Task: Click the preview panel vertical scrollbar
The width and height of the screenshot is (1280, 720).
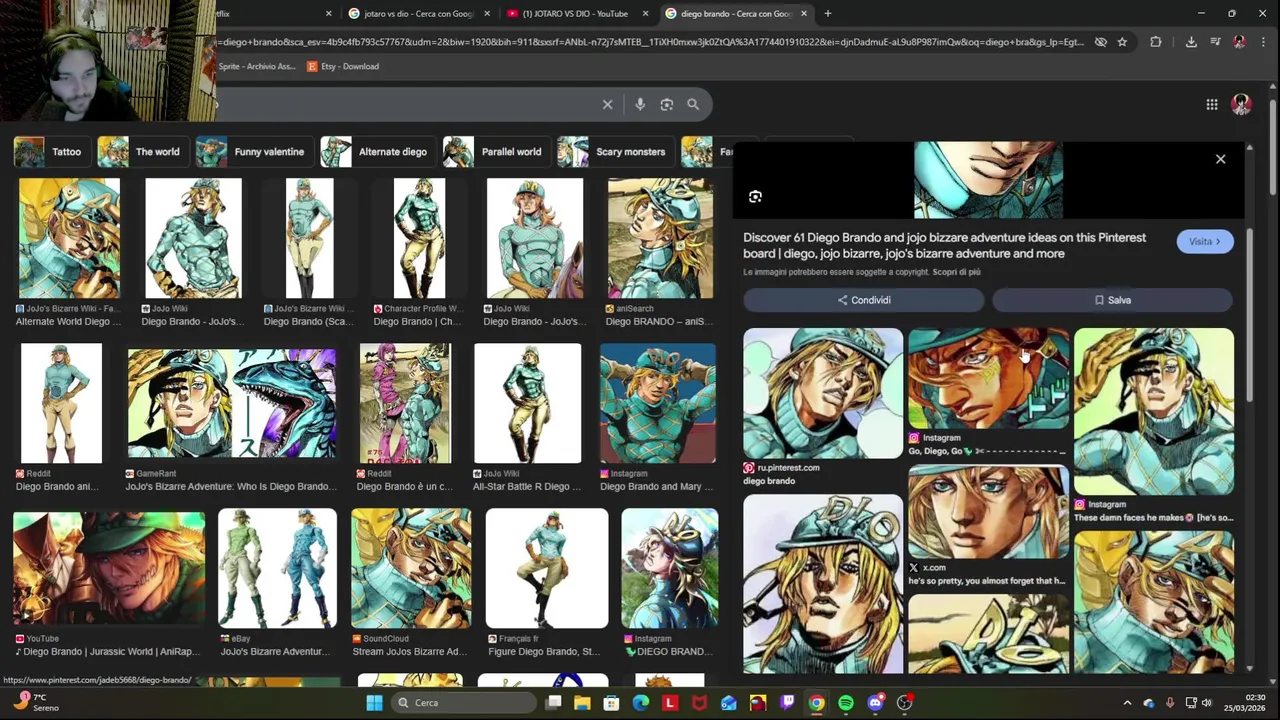Action: pyautogui.click(x=1249, y=315)
